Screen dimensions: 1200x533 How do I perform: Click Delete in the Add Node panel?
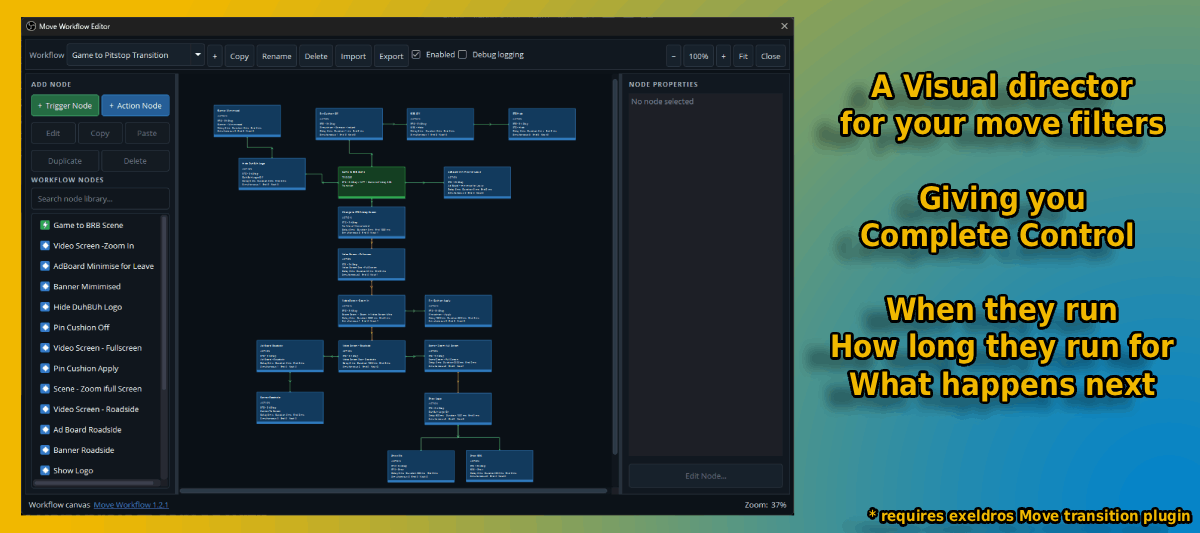click(x=136, y=160)
